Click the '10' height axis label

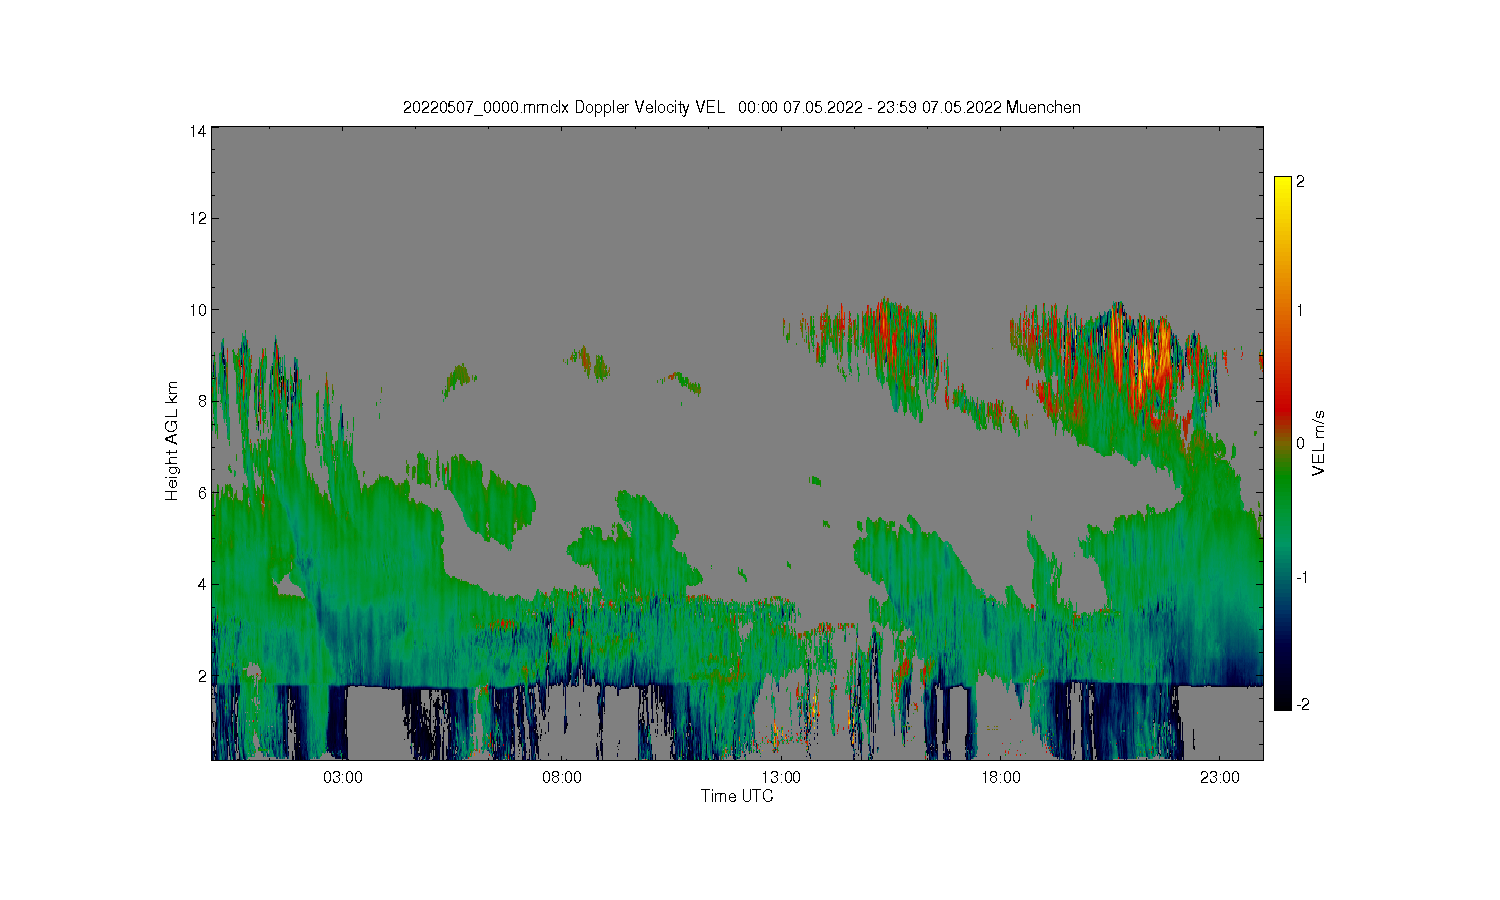(x=198, y=310)
